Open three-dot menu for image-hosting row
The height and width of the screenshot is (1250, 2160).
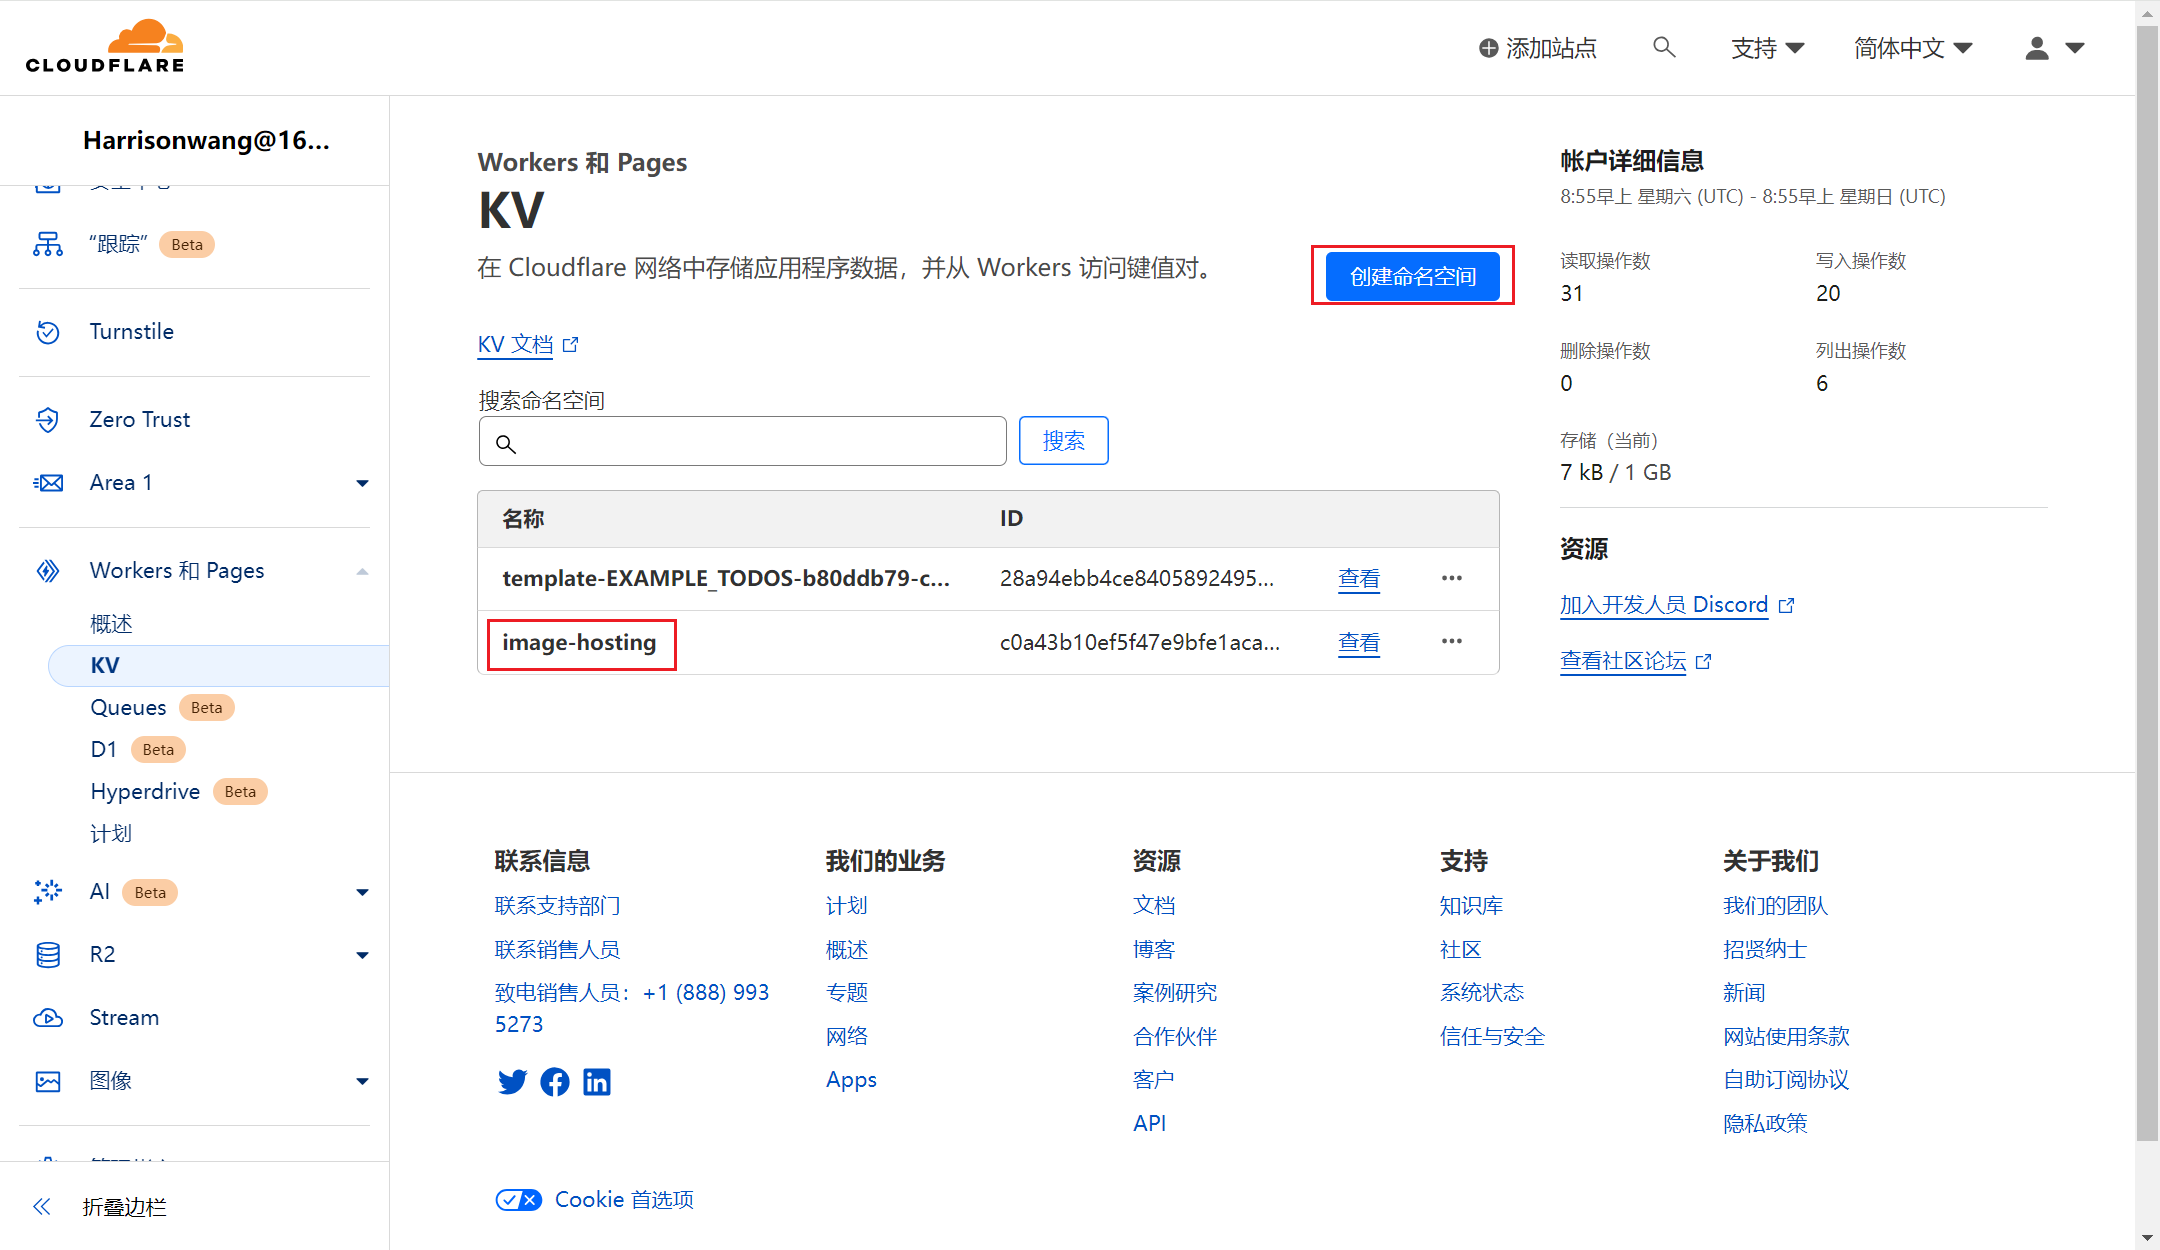pyautogui.click(x=1452, y=642)
